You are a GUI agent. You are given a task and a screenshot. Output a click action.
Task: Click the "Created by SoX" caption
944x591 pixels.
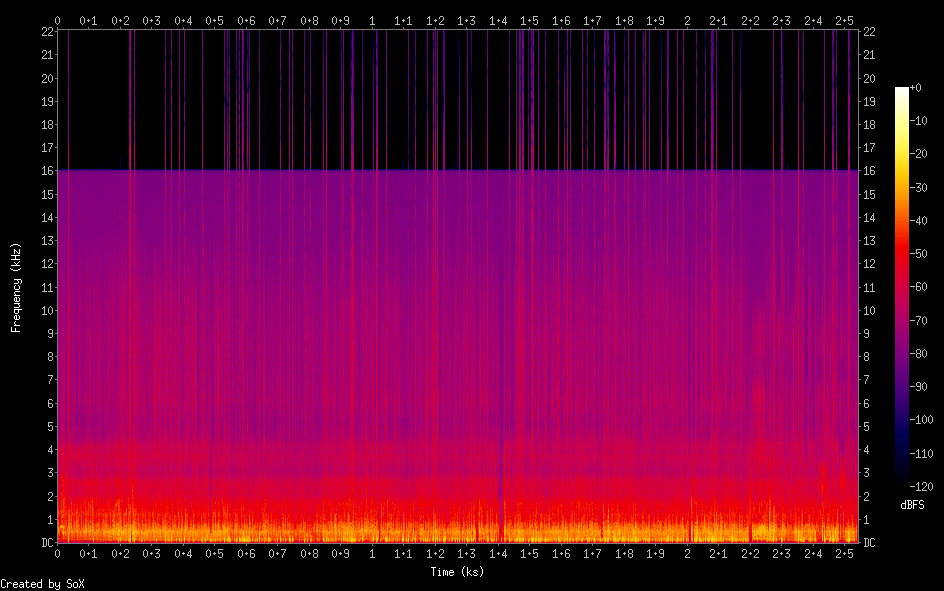[x=42, y=584]
